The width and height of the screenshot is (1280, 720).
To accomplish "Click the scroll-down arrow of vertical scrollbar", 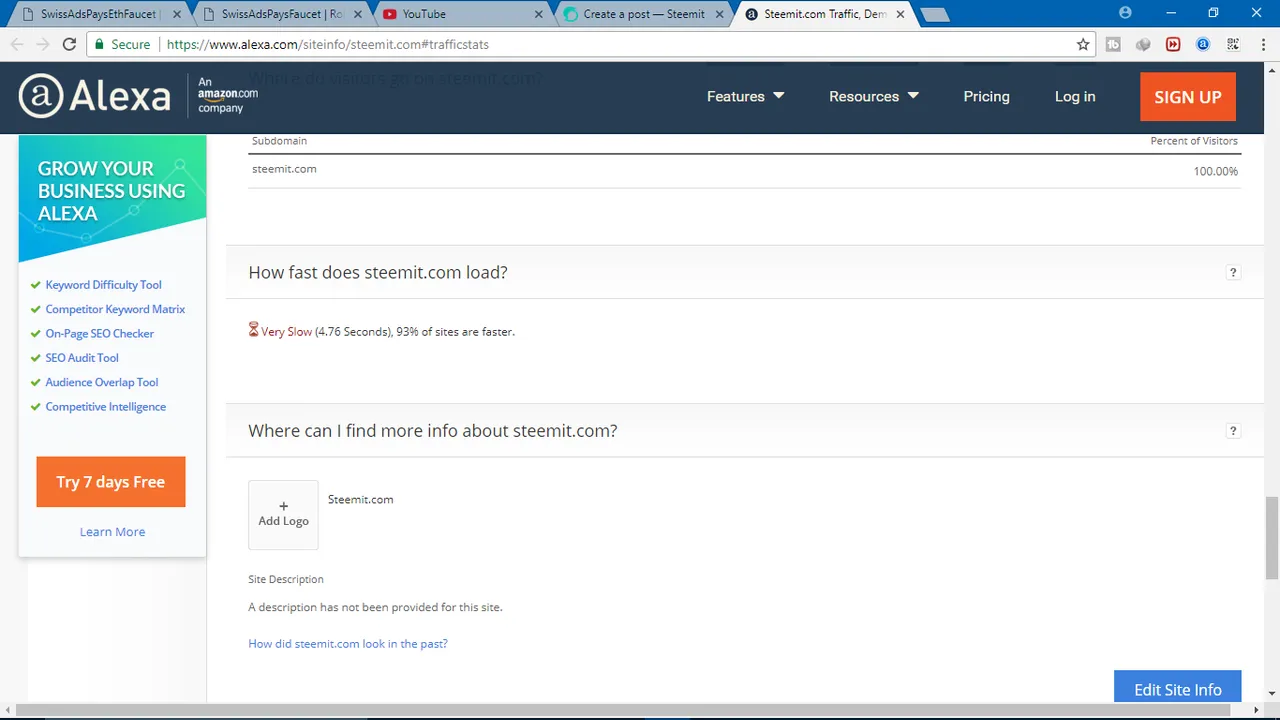I will point(1271,693).
